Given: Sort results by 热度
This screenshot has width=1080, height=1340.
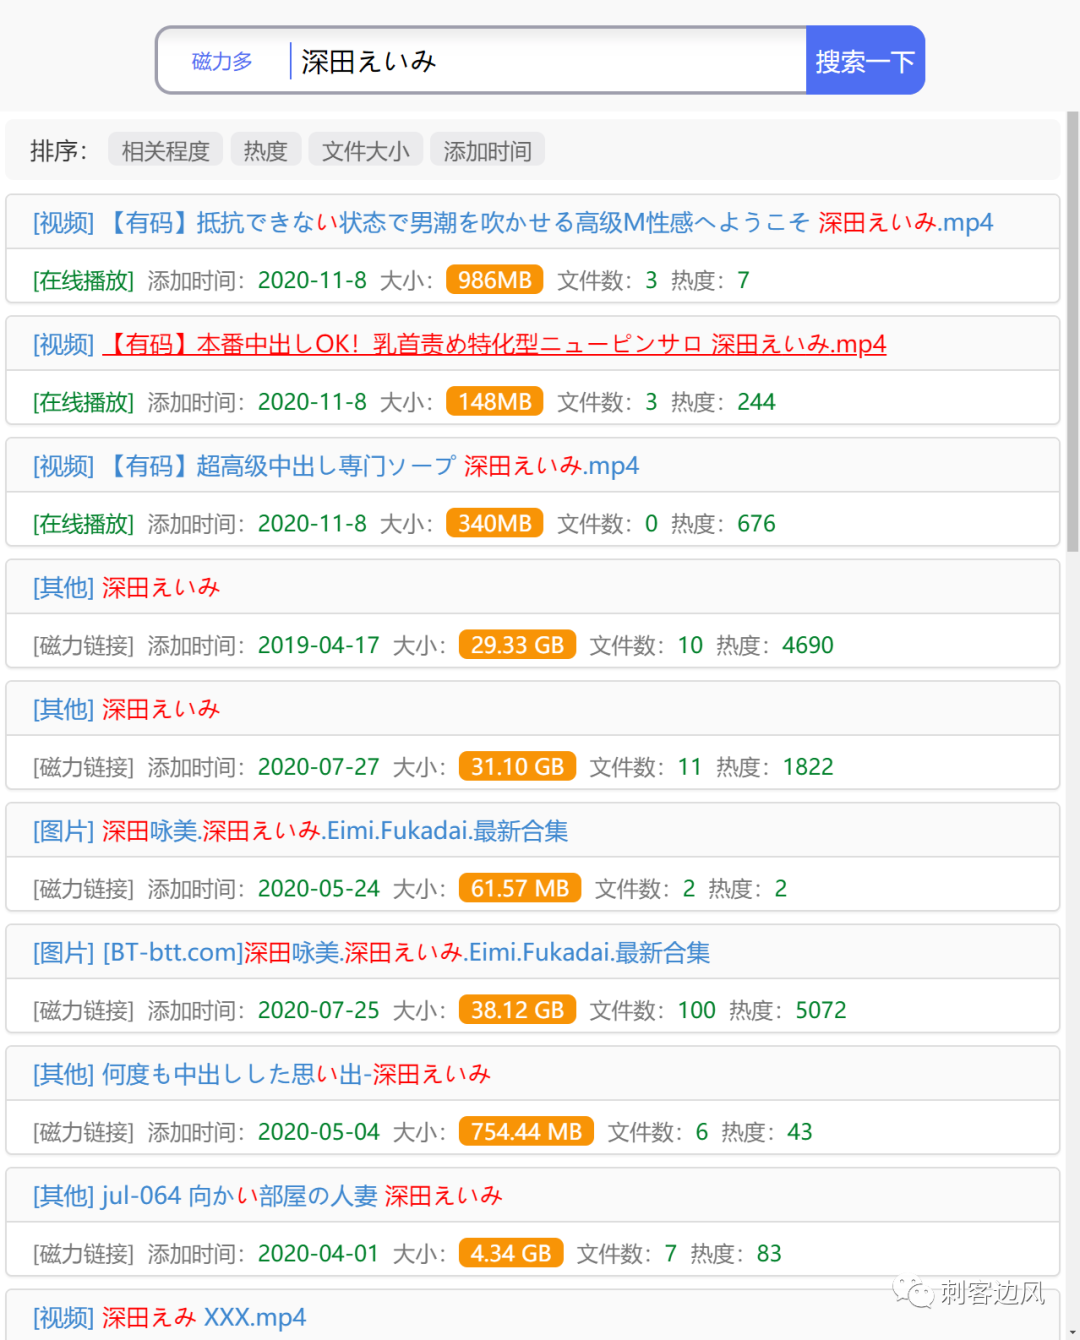Looking at the screenshot, I should coord(265,151).
